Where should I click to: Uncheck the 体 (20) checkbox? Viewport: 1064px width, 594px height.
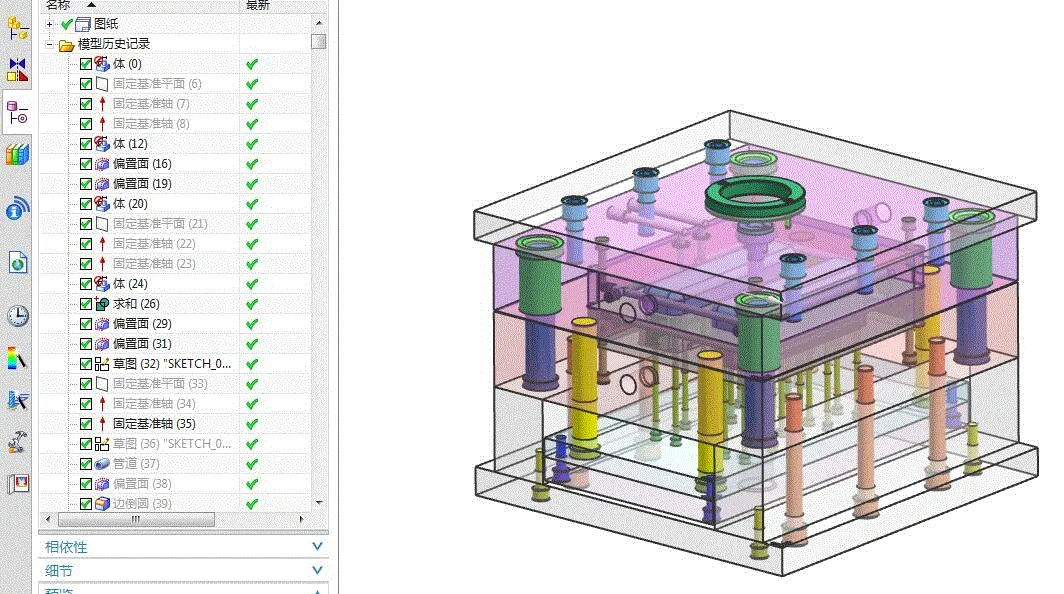click(x=86, y=204)
